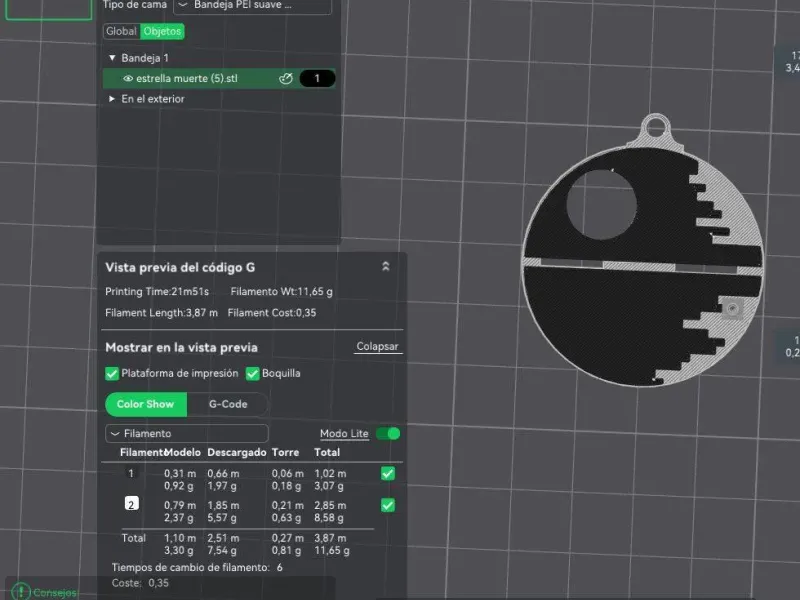Uncheck Plataforma de impresión checkbox
The height and width of the screenshot is (600, 800).
(x=112, y=373)
